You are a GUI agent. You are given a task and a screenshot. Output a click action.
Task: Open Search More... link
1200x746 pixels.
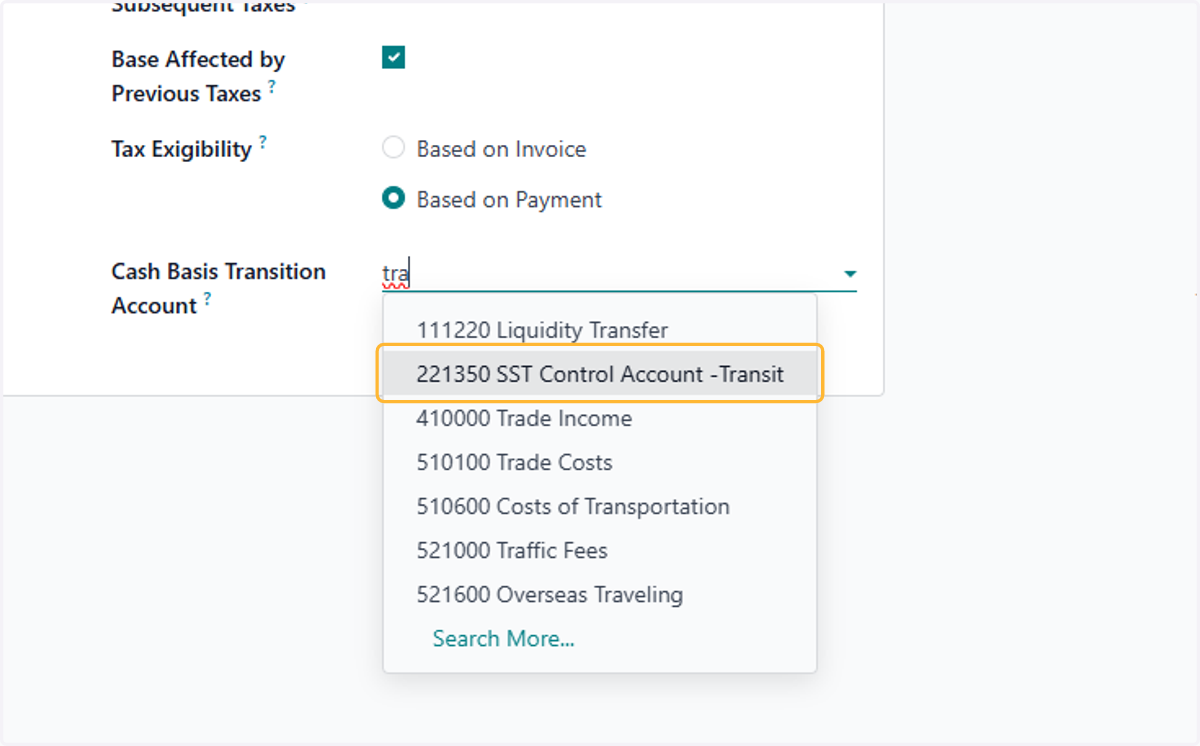(x=503, y=638)
